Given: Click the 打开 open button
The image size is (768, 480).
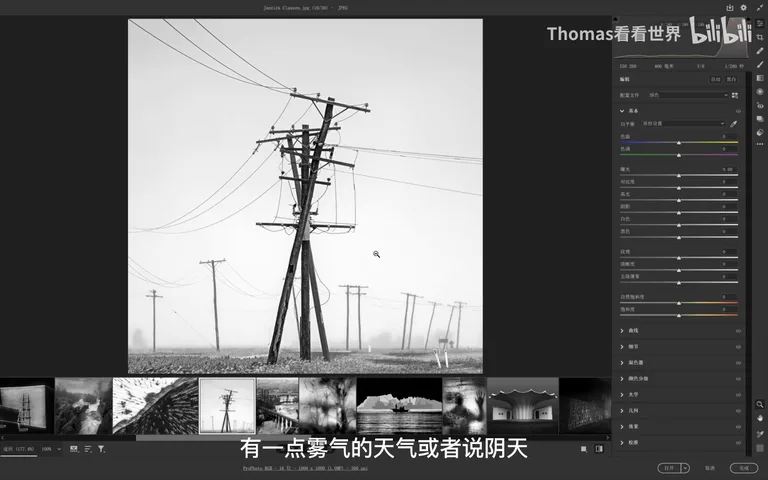Looking at the screenshot, I should click(x=669, y=468).
